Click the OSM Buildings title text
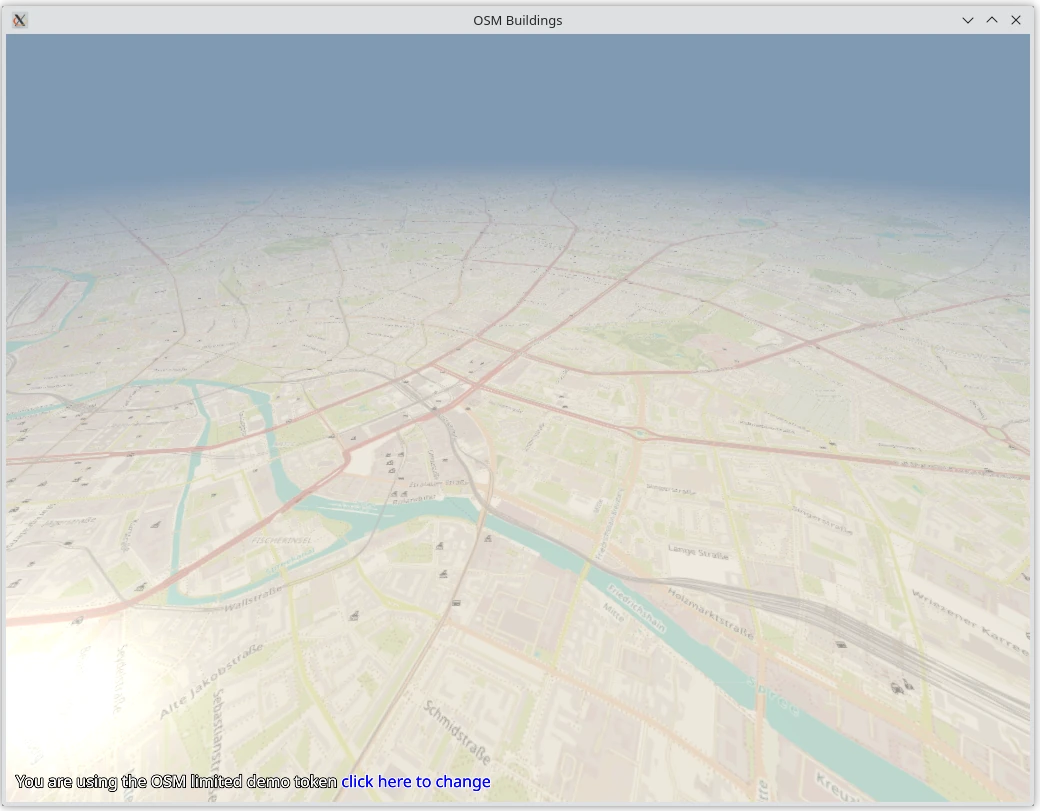 517,20
